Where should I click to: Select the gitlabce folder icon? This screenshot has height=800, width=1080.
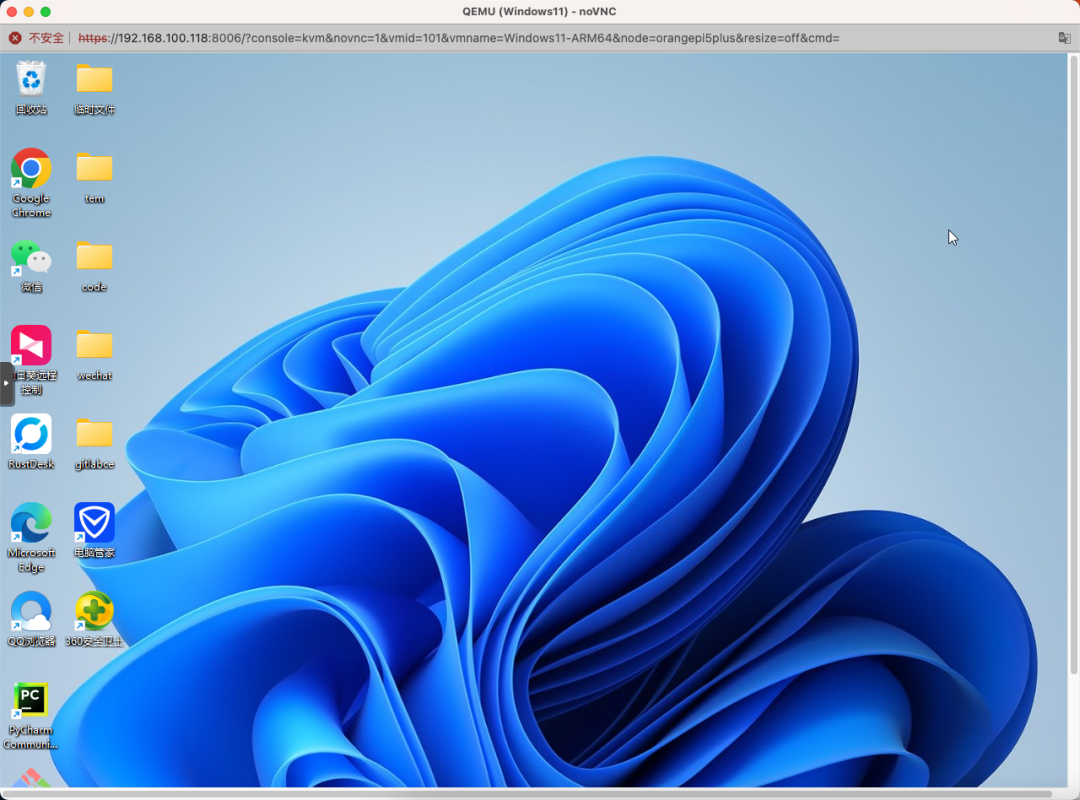click(94, 433)
